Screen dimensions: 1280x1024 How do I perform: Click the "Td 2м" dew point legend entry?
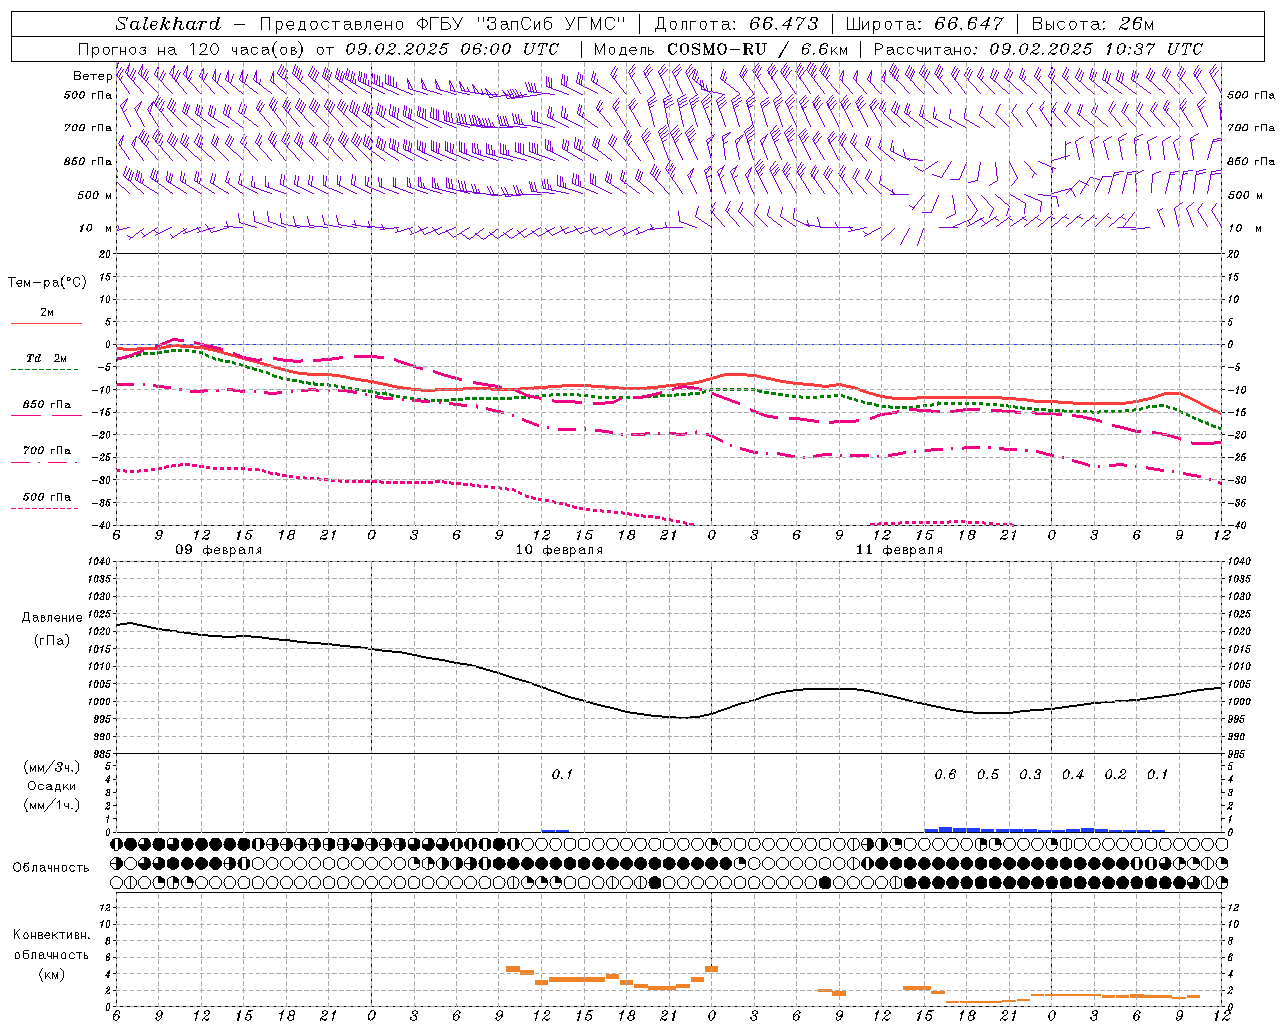47,358
